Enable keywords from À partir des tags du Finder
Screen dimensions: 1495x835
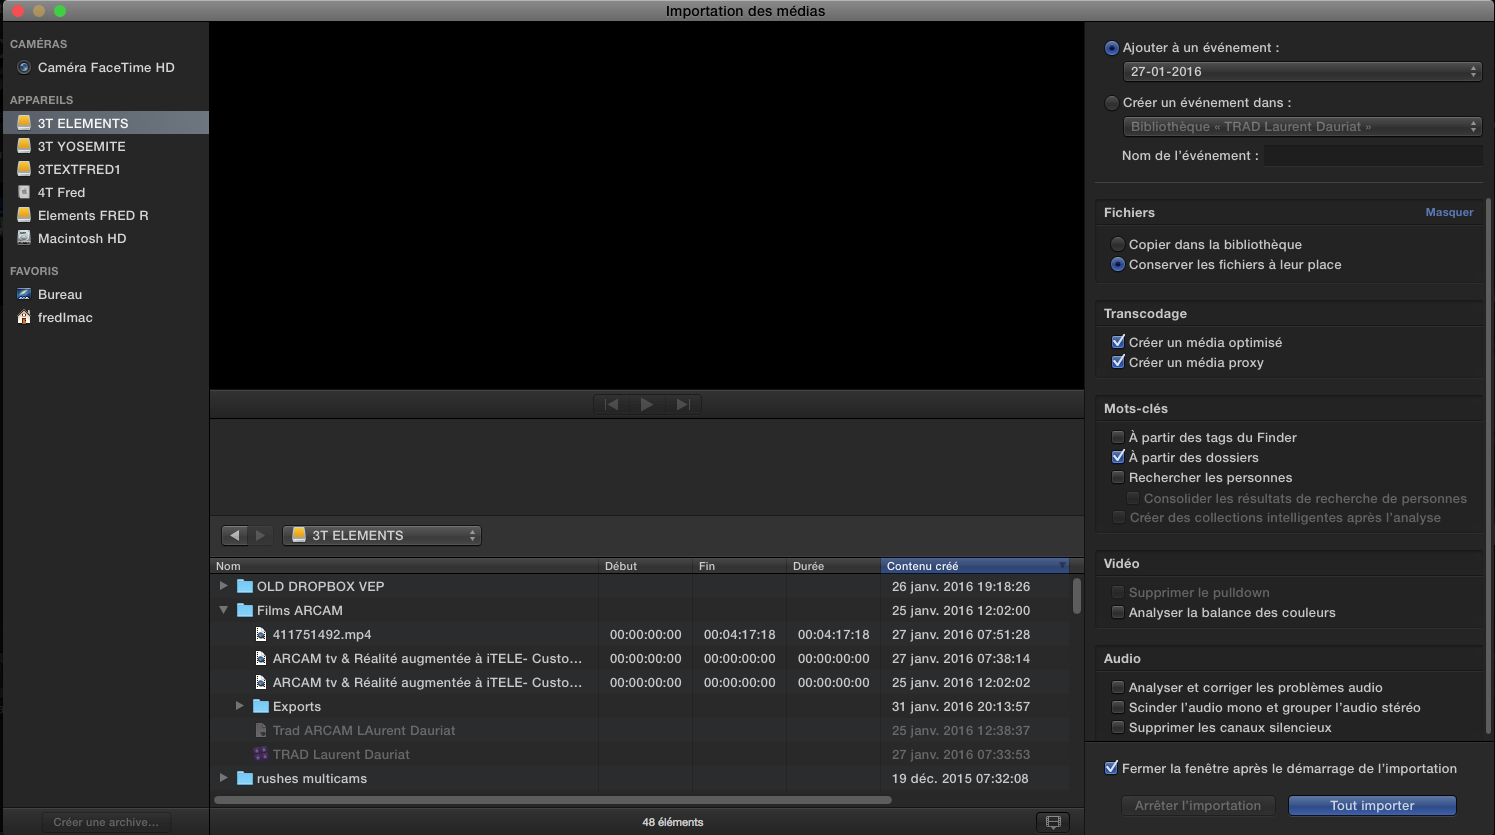1117,437
